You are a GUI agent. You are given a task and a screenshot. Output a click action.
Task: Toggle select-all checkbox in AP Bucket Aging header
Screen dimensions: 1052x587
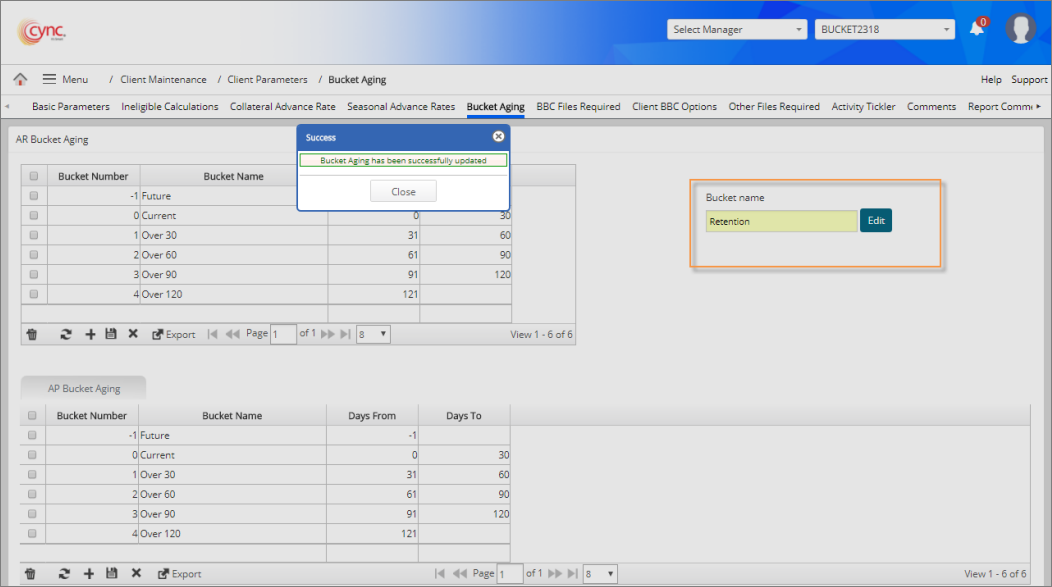(33, 416)
